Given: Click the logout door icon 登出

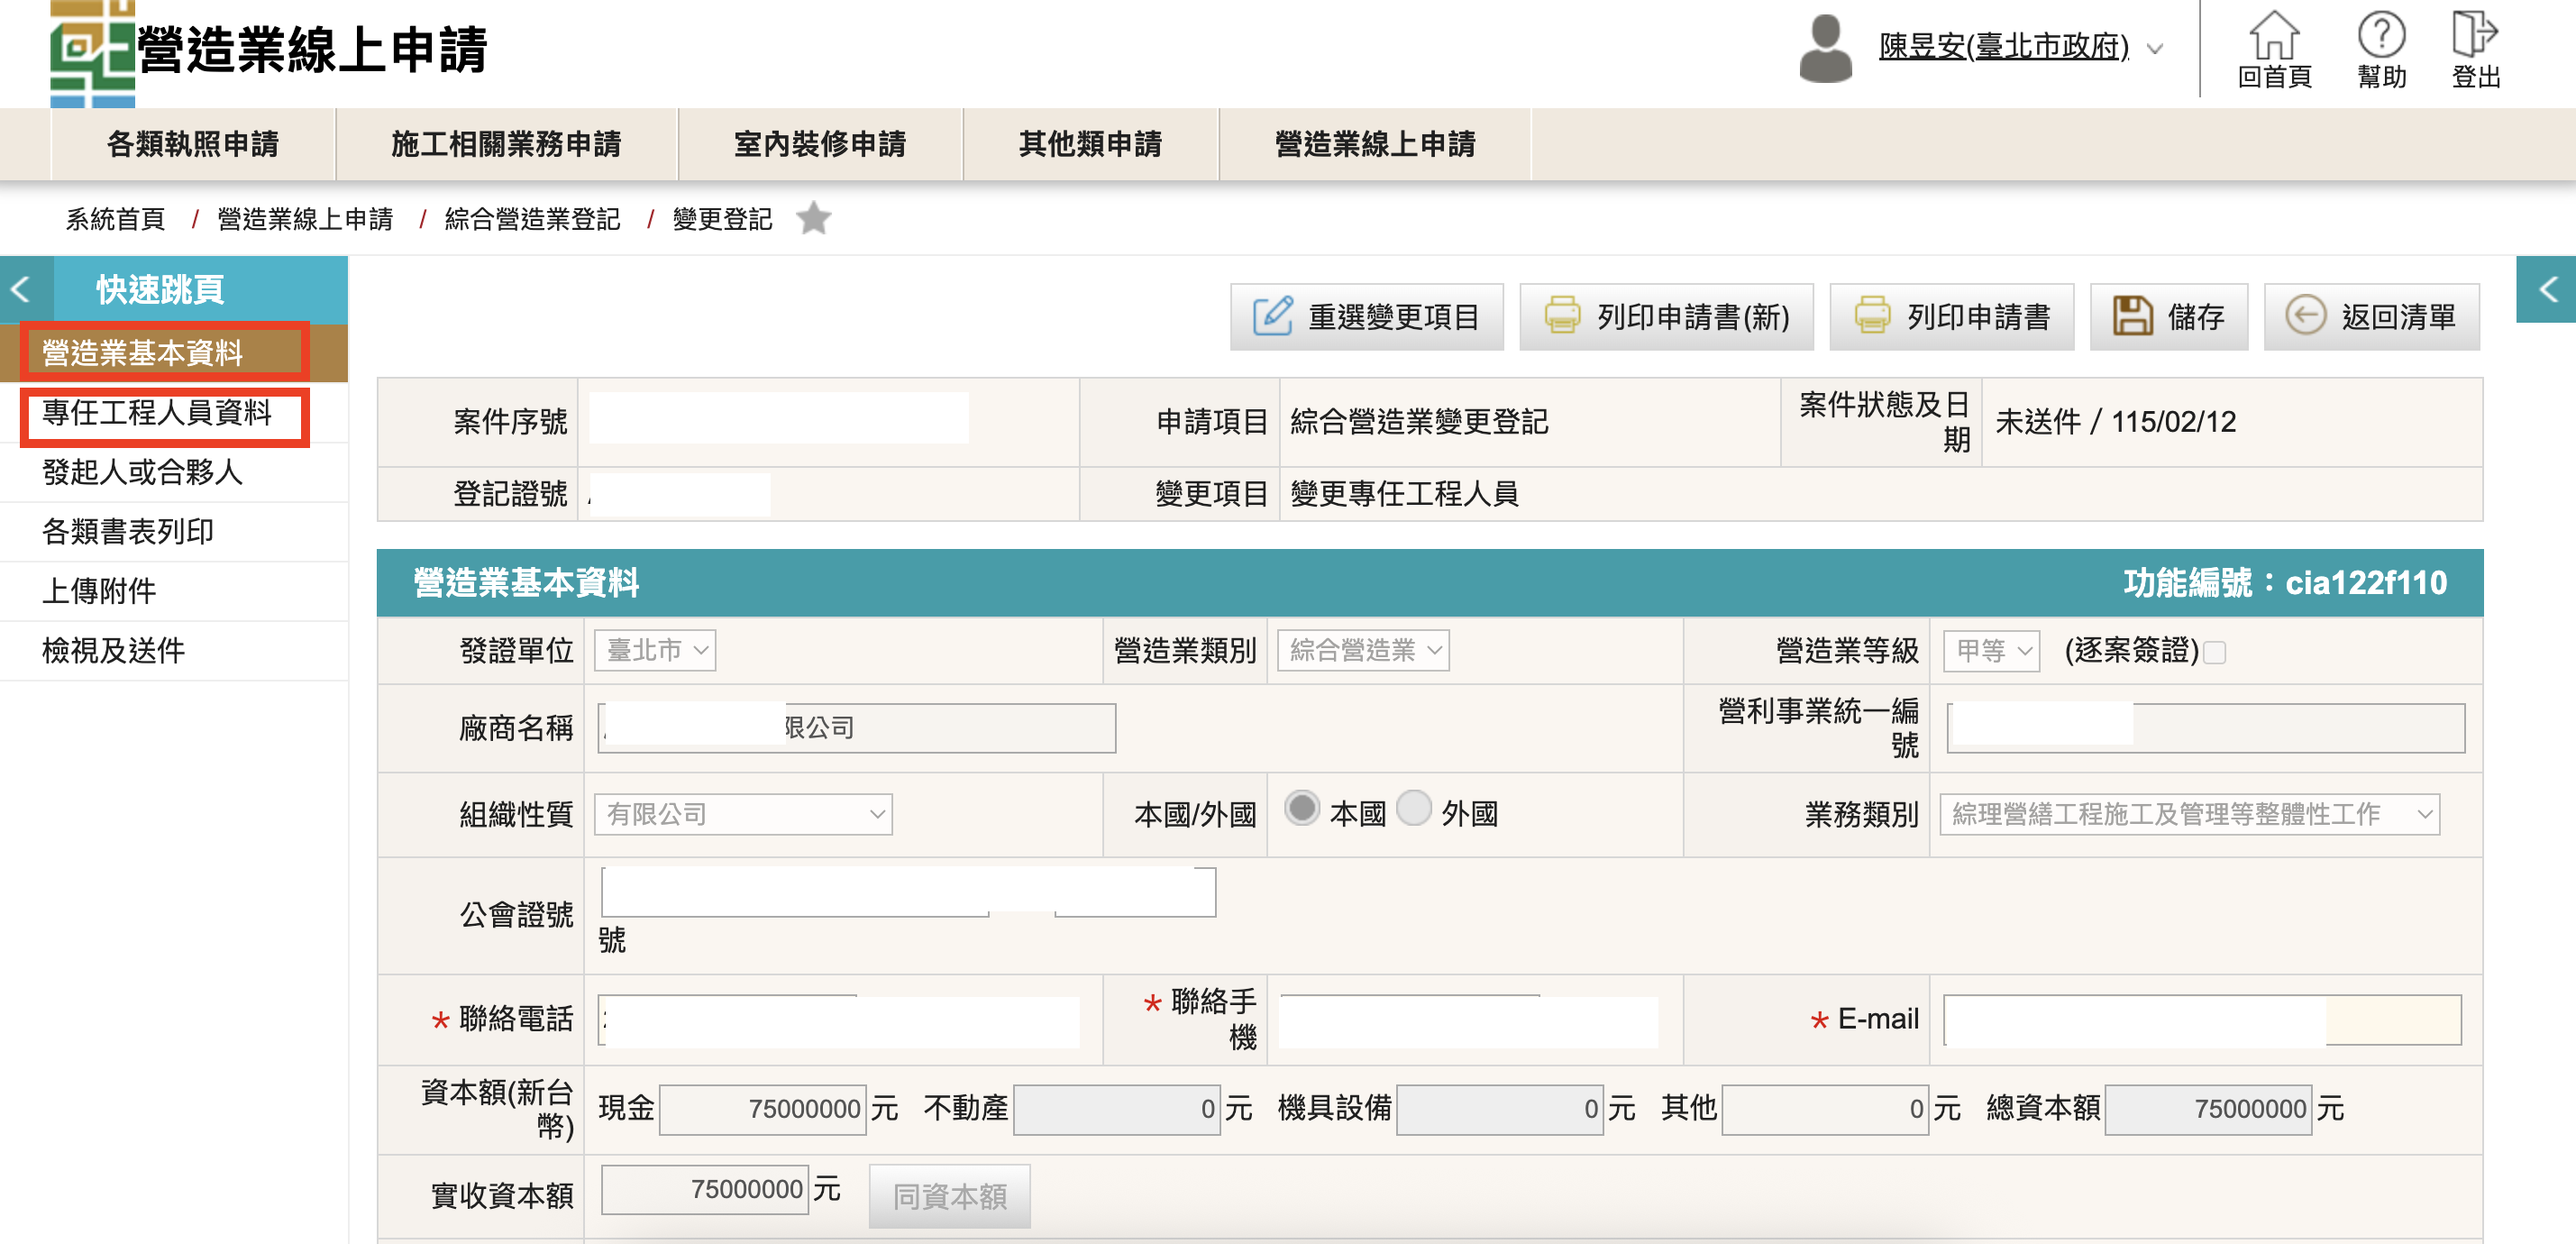Looking at the screenshot, I should click(2474, 35).
